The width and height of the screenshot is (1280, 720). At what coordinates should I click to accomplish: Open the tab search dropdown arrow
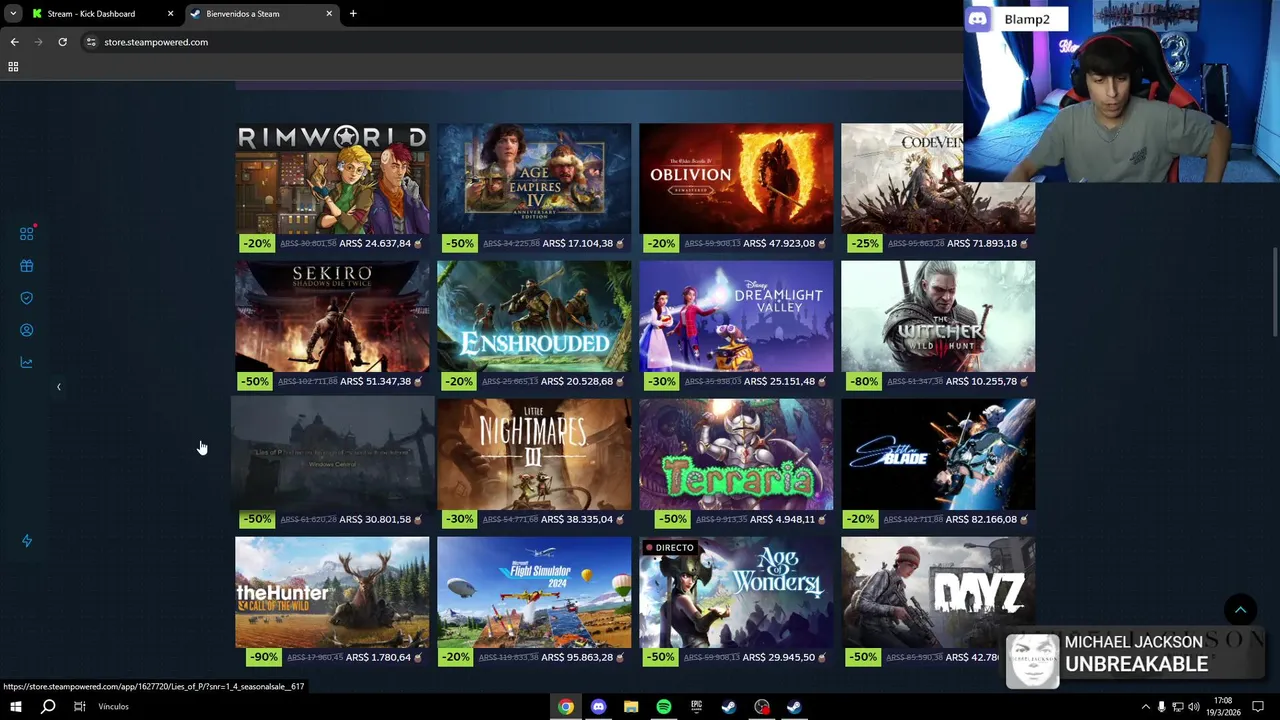13,14
